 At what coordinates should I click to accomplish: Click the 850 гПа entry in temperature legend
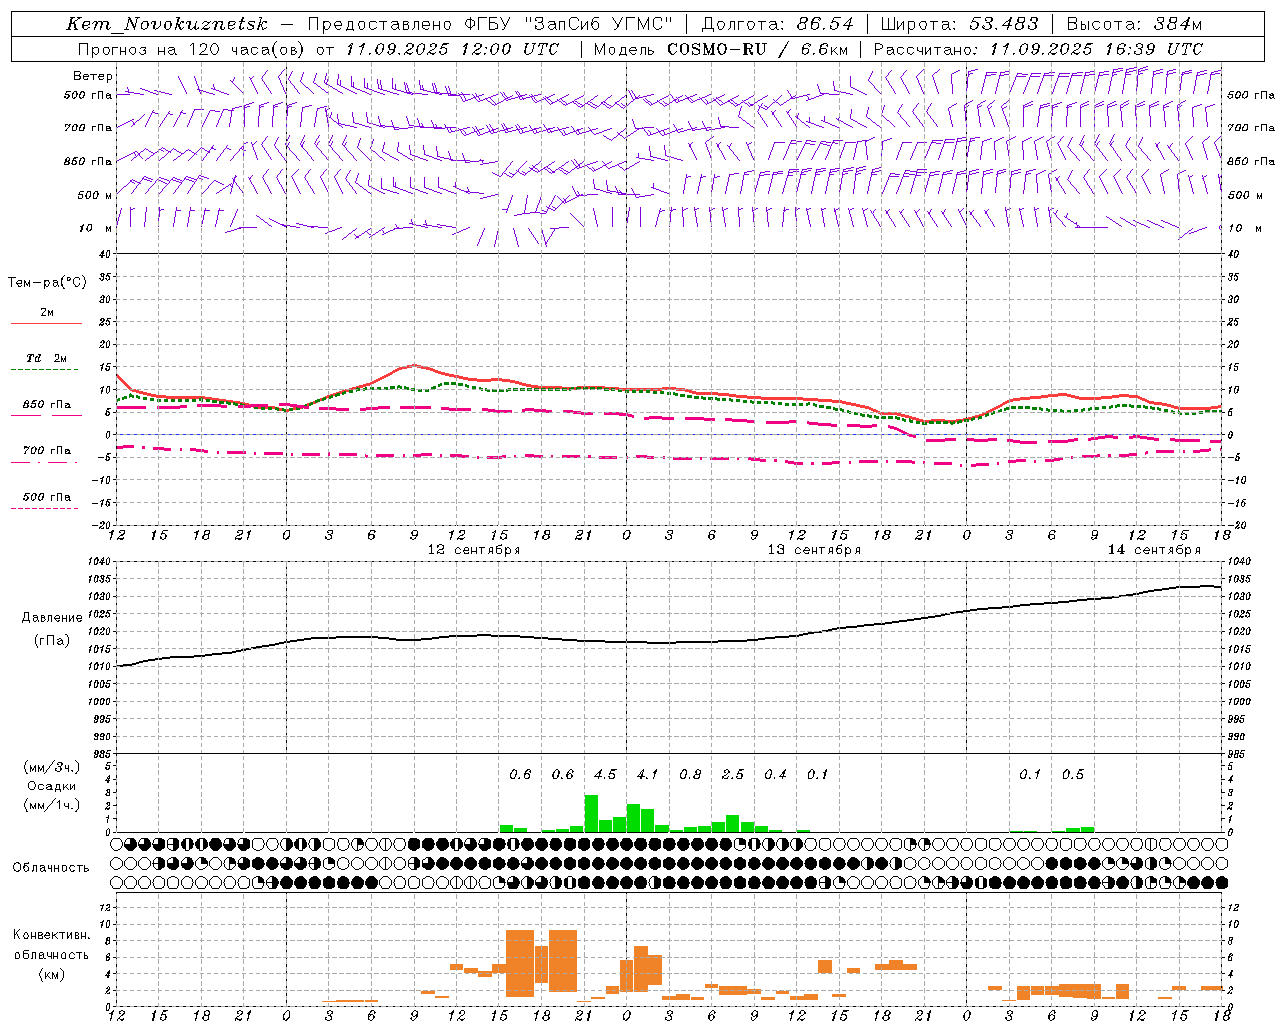point(46,405)
